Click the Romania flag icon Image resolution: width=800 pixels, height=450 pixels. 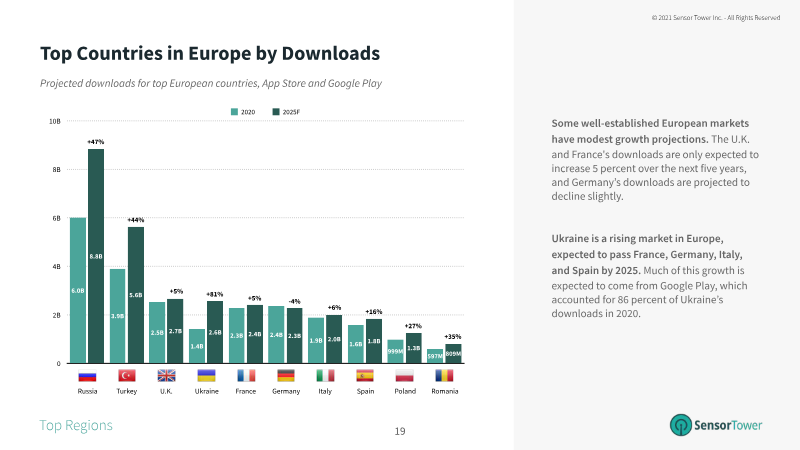[445, 376]
